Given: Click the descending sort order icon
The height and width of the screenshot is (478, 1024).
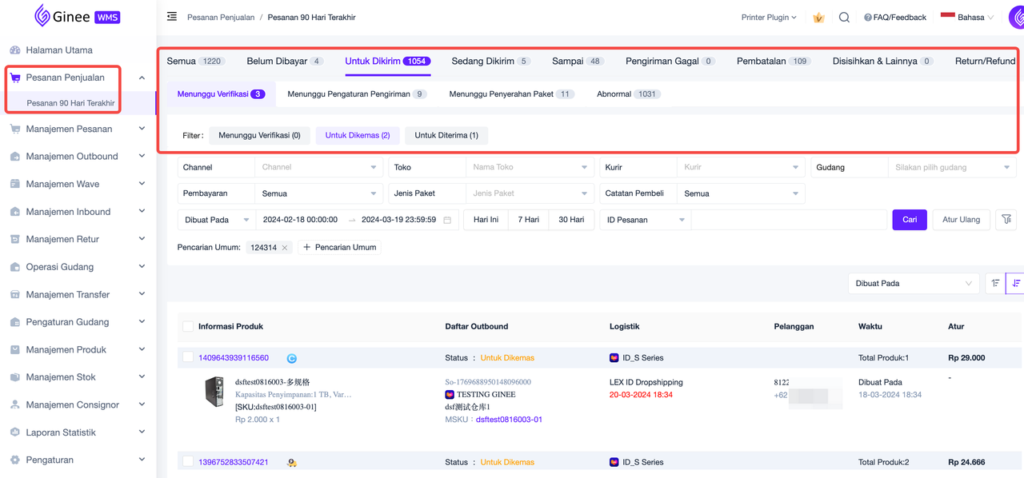Looking at the screenshot, I should coord(1016,283).
